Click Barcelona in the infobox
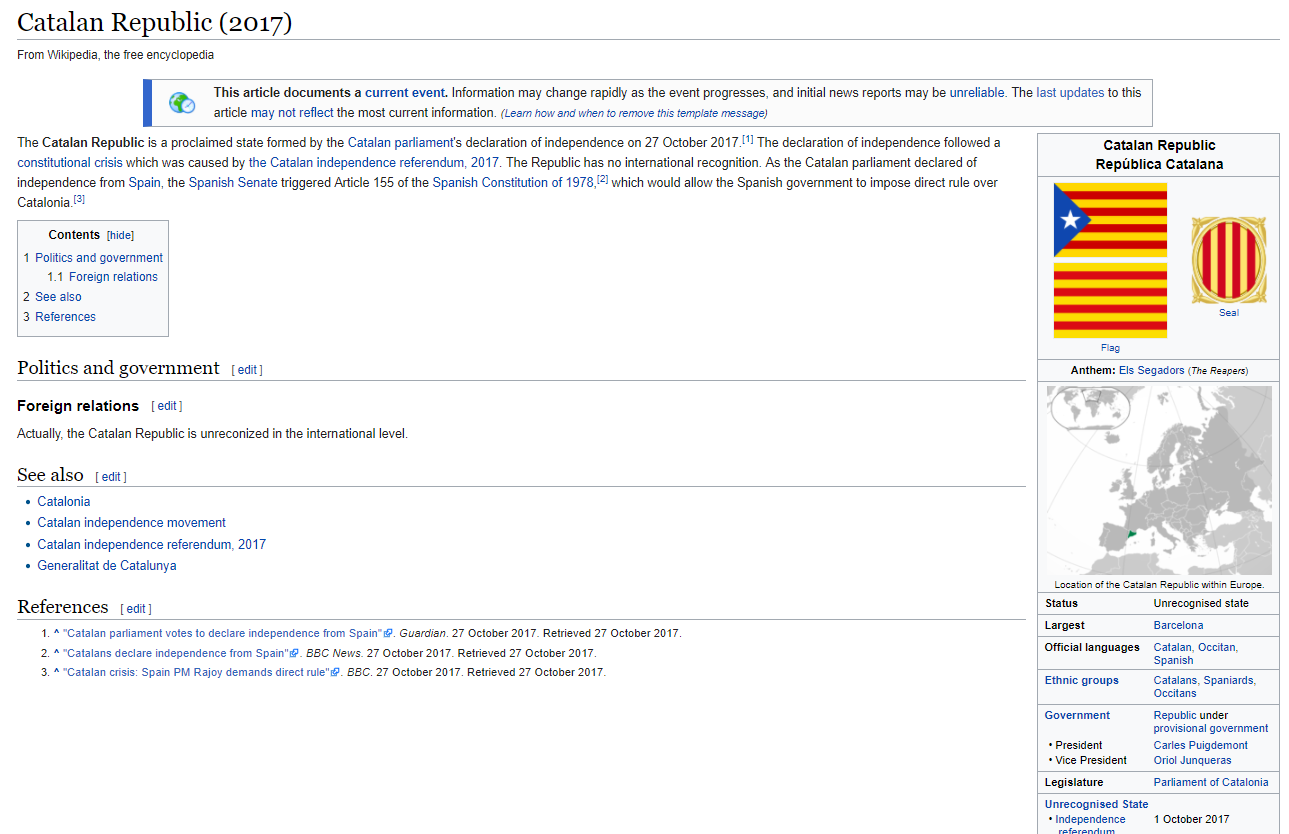The width and height of the screenshot is (1289, 834). point(1178,626)
